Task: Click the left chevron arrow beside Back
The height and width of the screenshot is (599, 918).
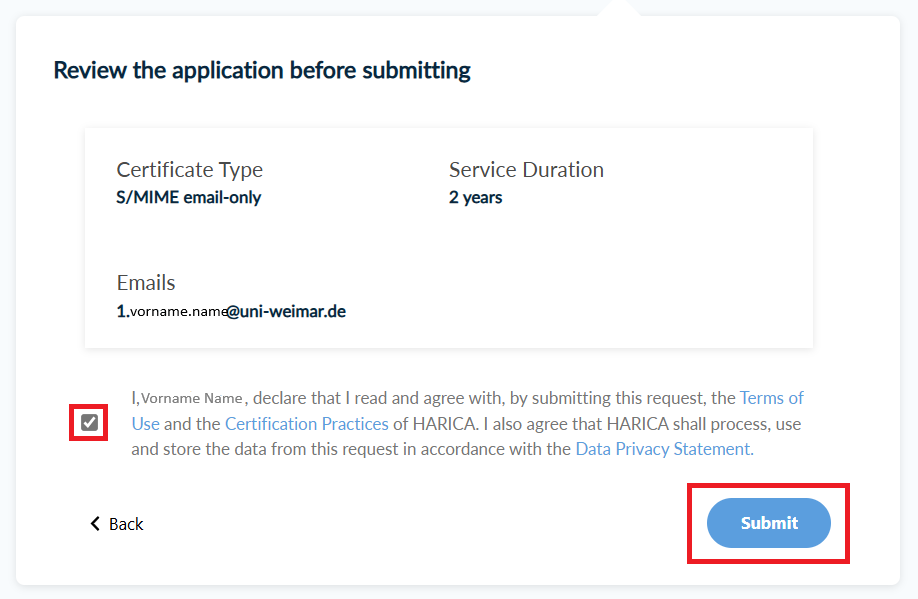Action: pos(95,524)
